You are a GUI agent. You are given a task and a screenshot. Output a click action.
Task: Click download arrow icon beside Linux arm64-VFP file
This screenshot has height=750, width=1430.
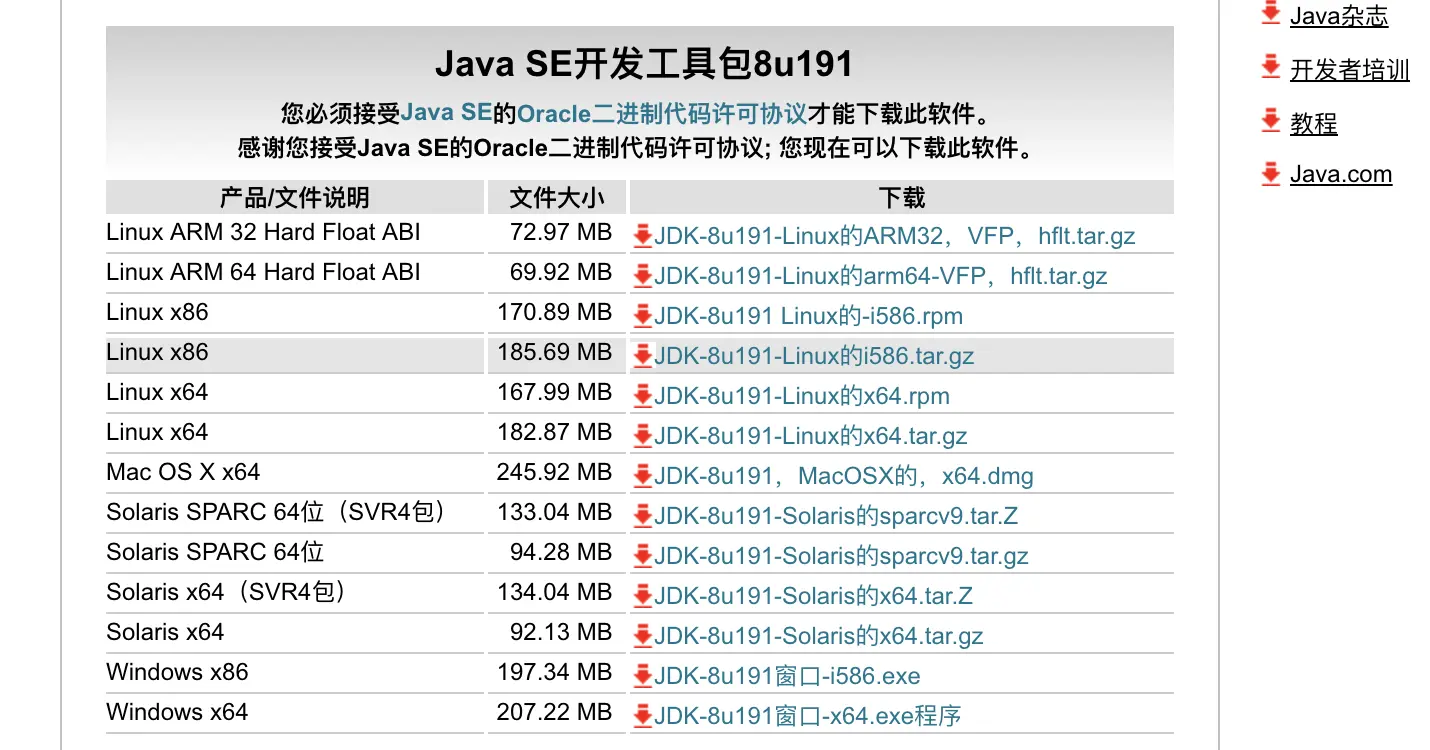(643, 277)
